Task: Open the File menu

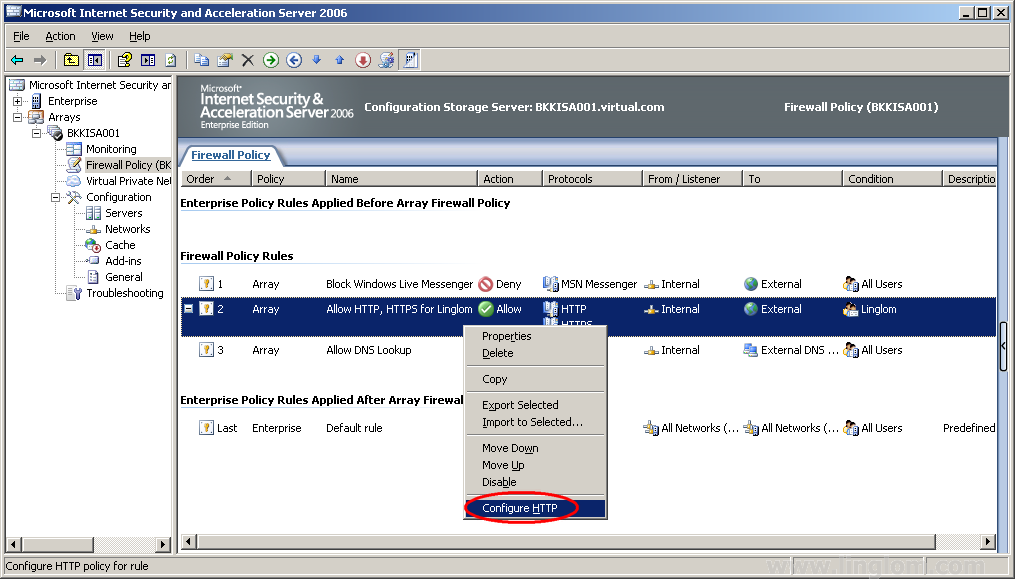Action: [x=21, y=36]
